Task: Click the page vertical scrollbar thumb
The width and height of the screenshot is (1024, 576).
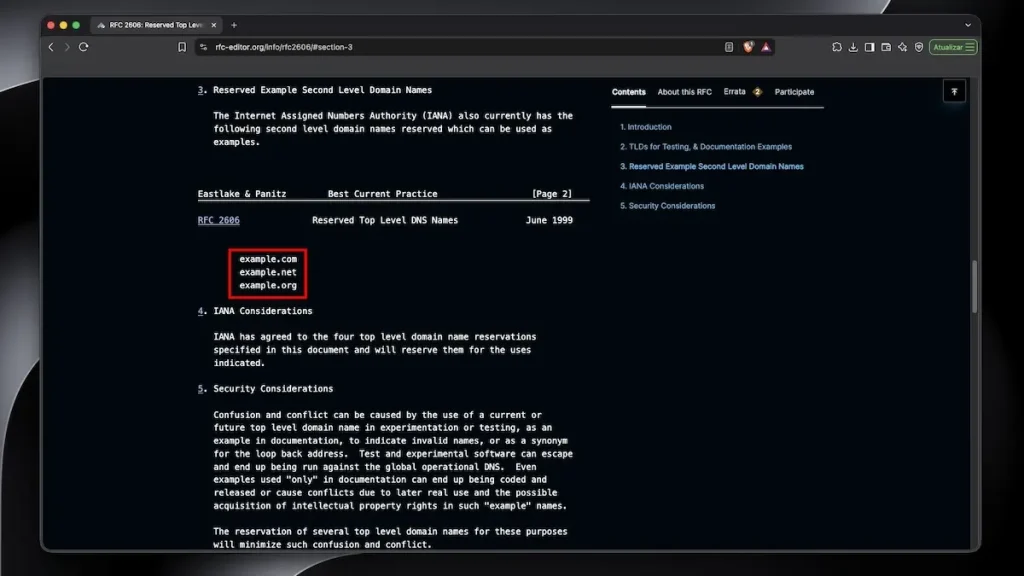Action: coord(974,286)
